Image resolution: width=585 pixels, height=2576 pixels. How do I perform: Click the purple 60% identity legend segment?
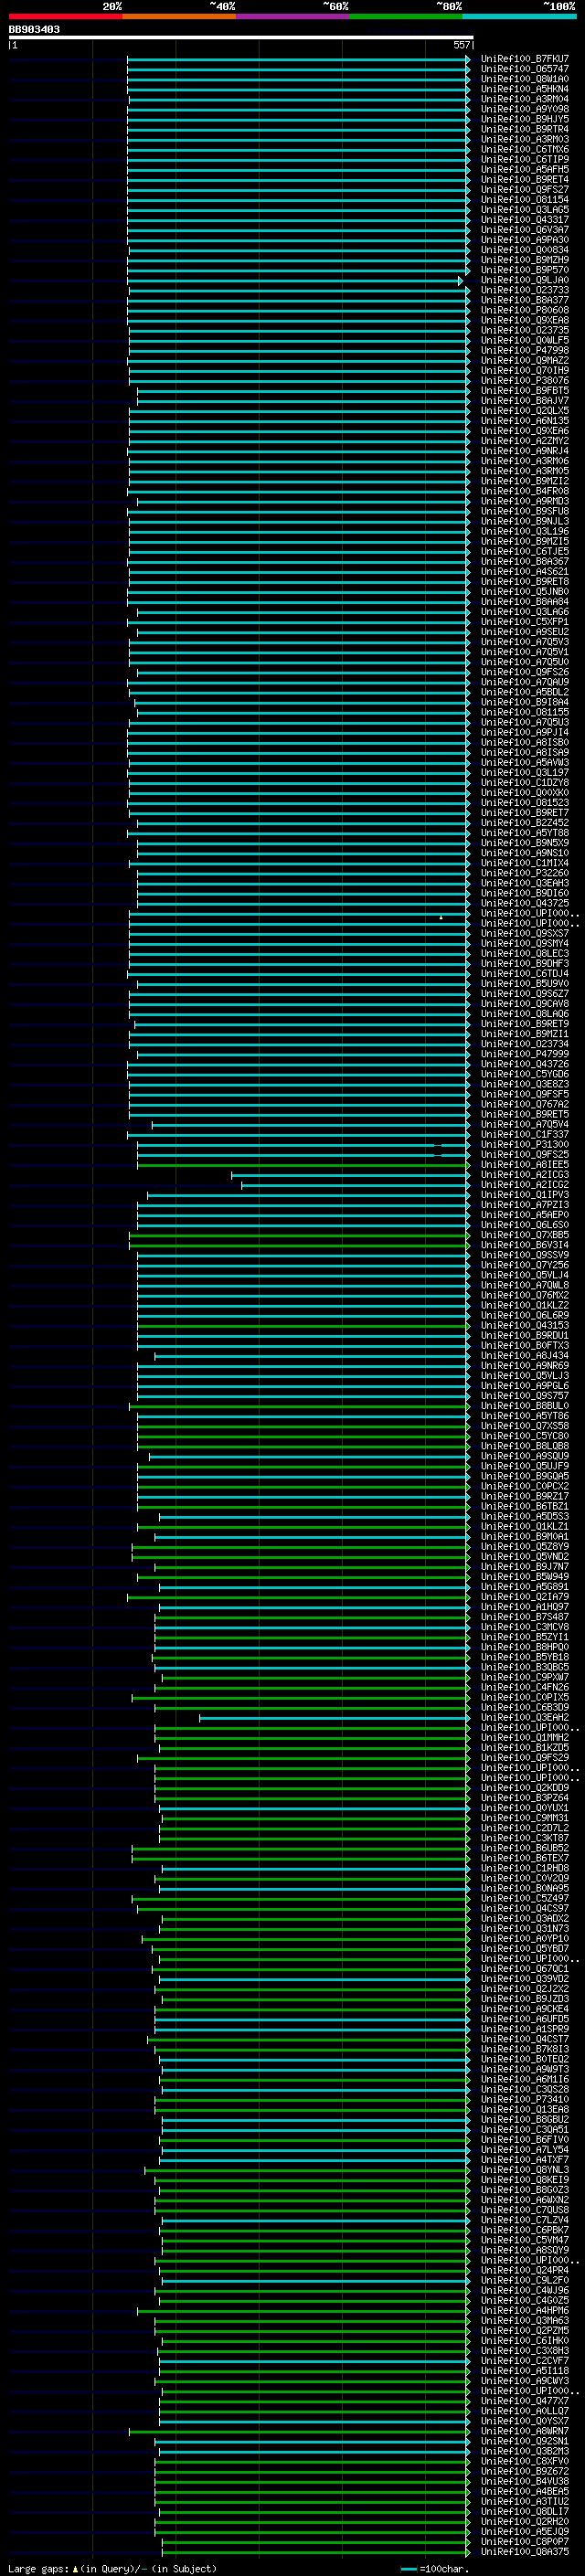pos(293,16)
